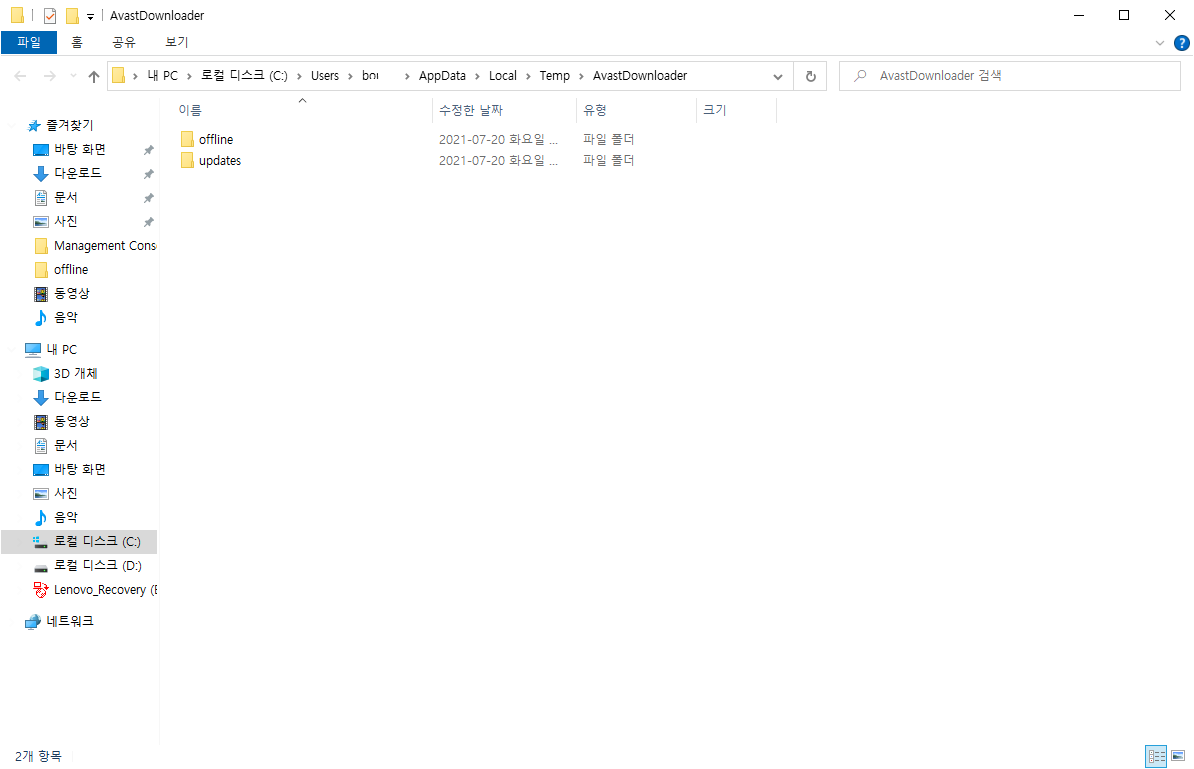Go up one folder level arrow
The height and width of the screenshot is (769, 1194).
pos(94,76)
